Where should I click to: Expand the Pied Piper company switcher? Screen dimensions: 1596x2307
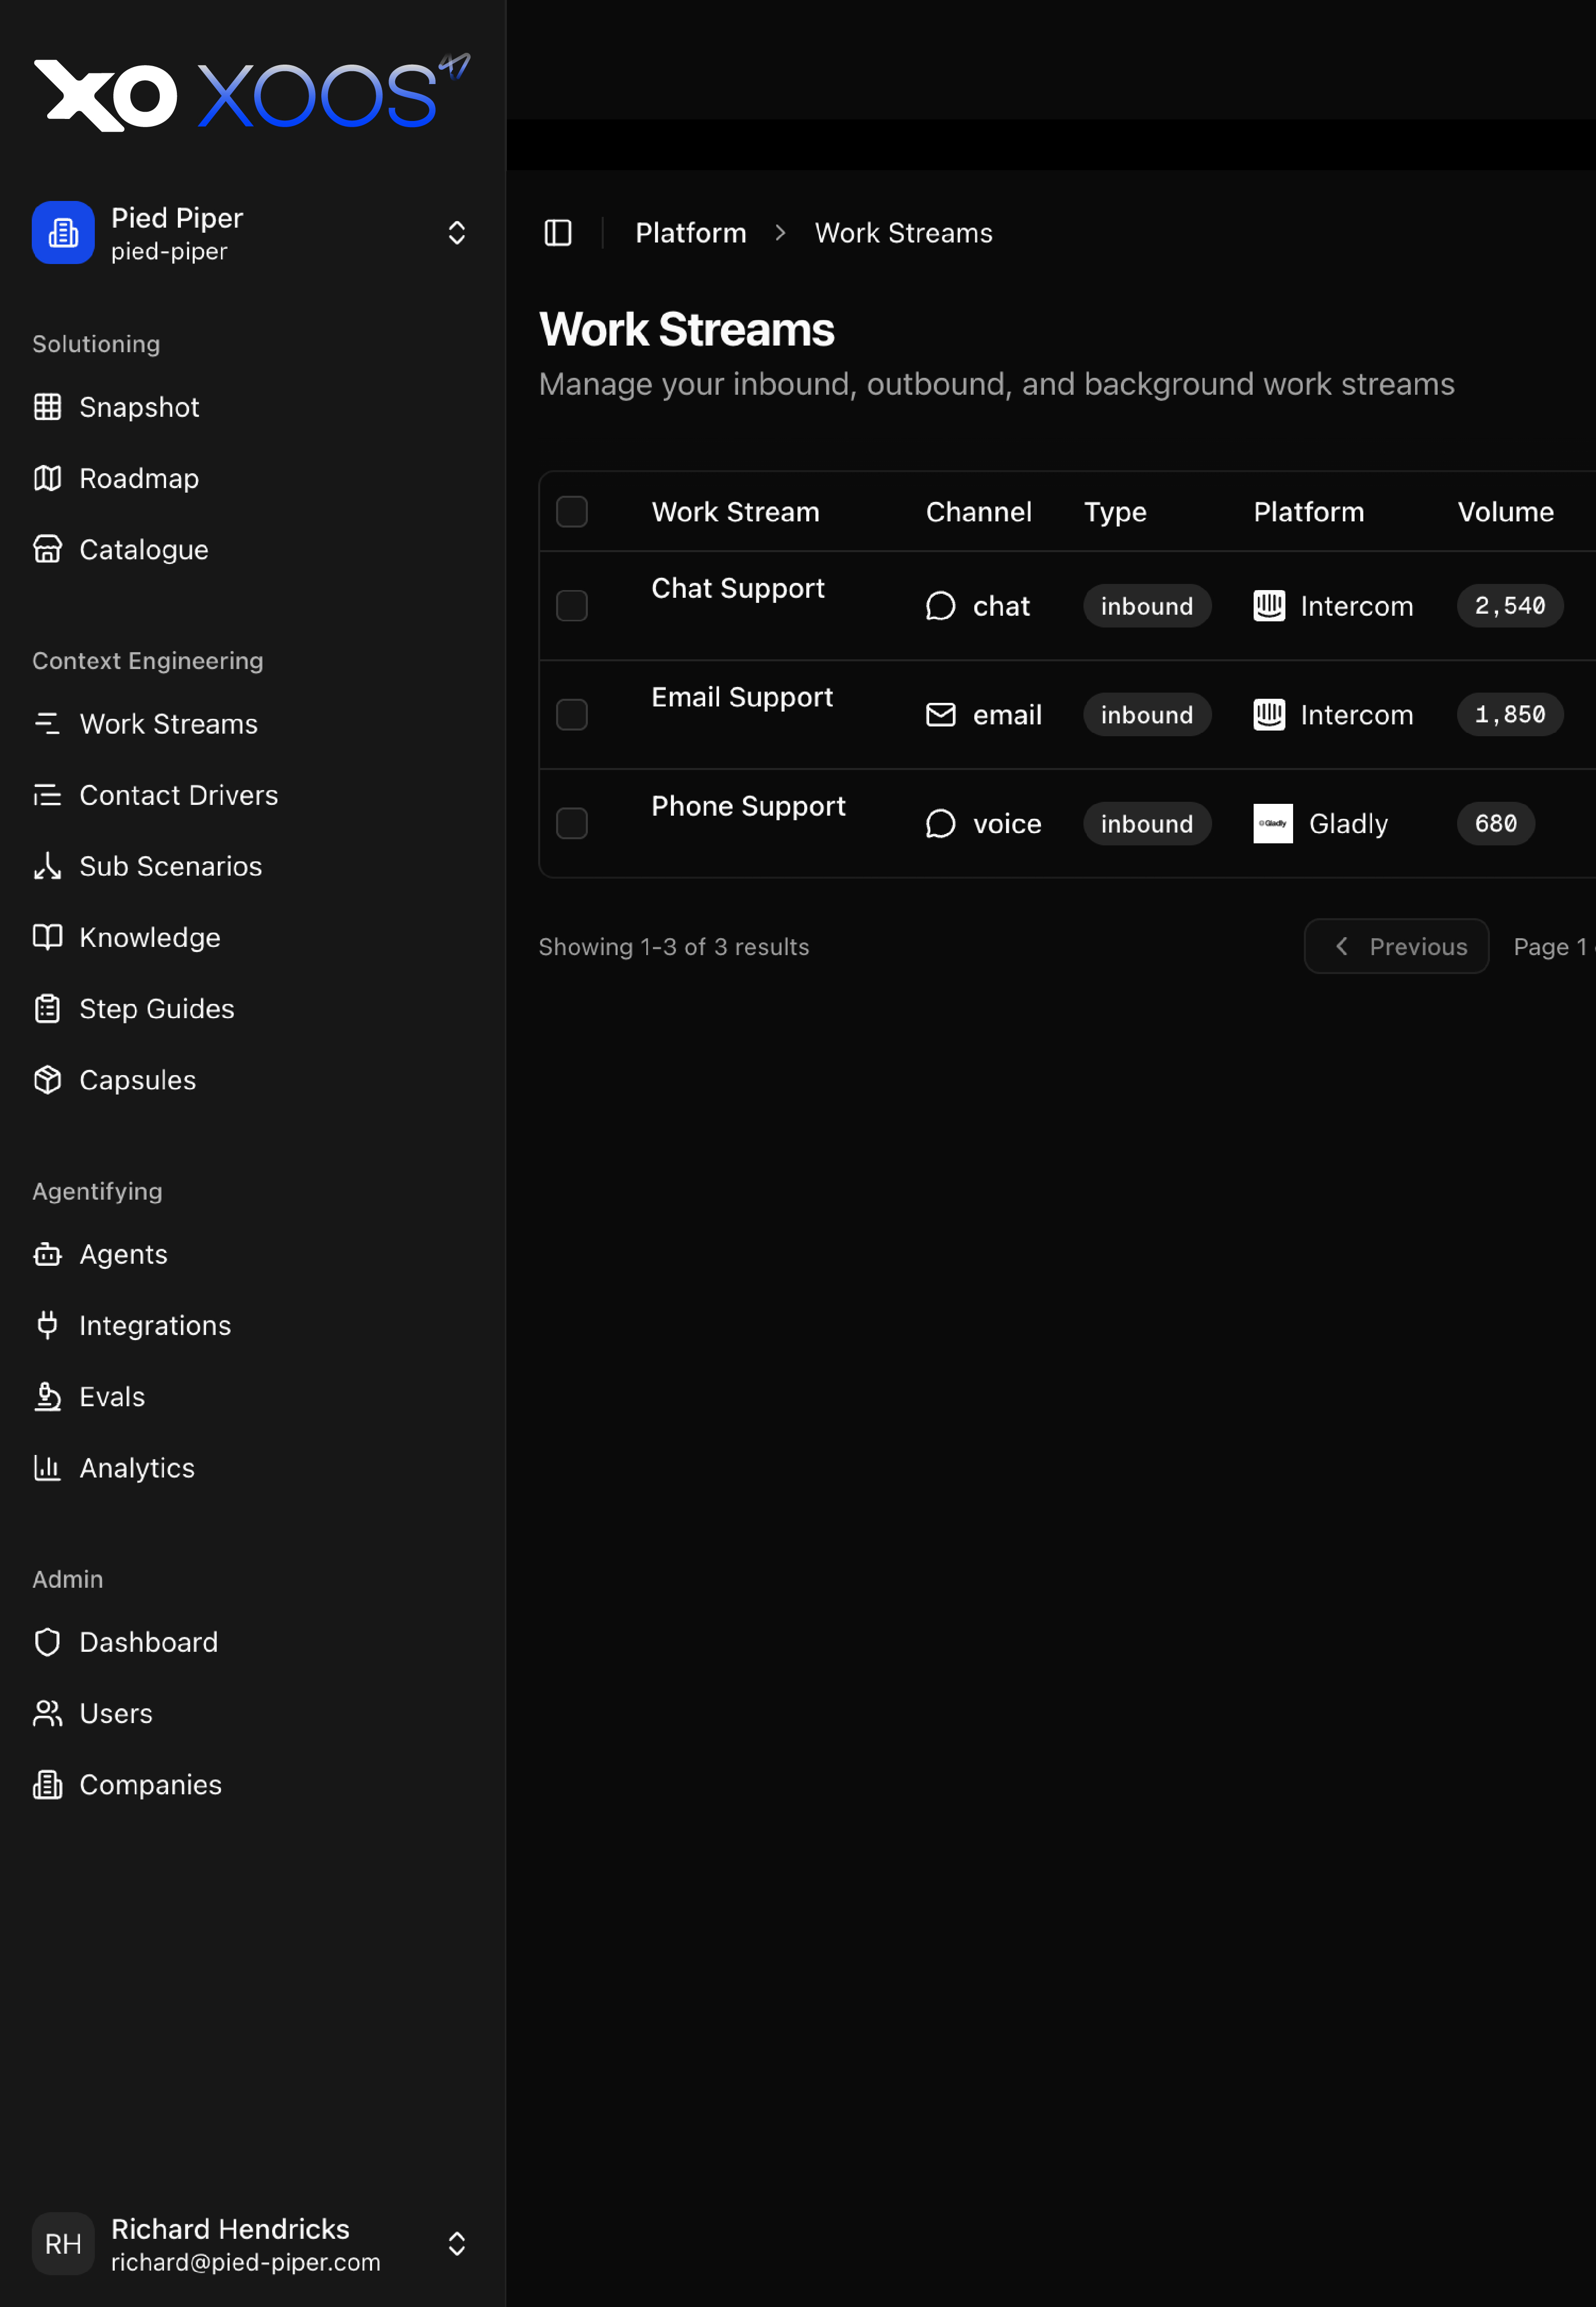(456, 233)
